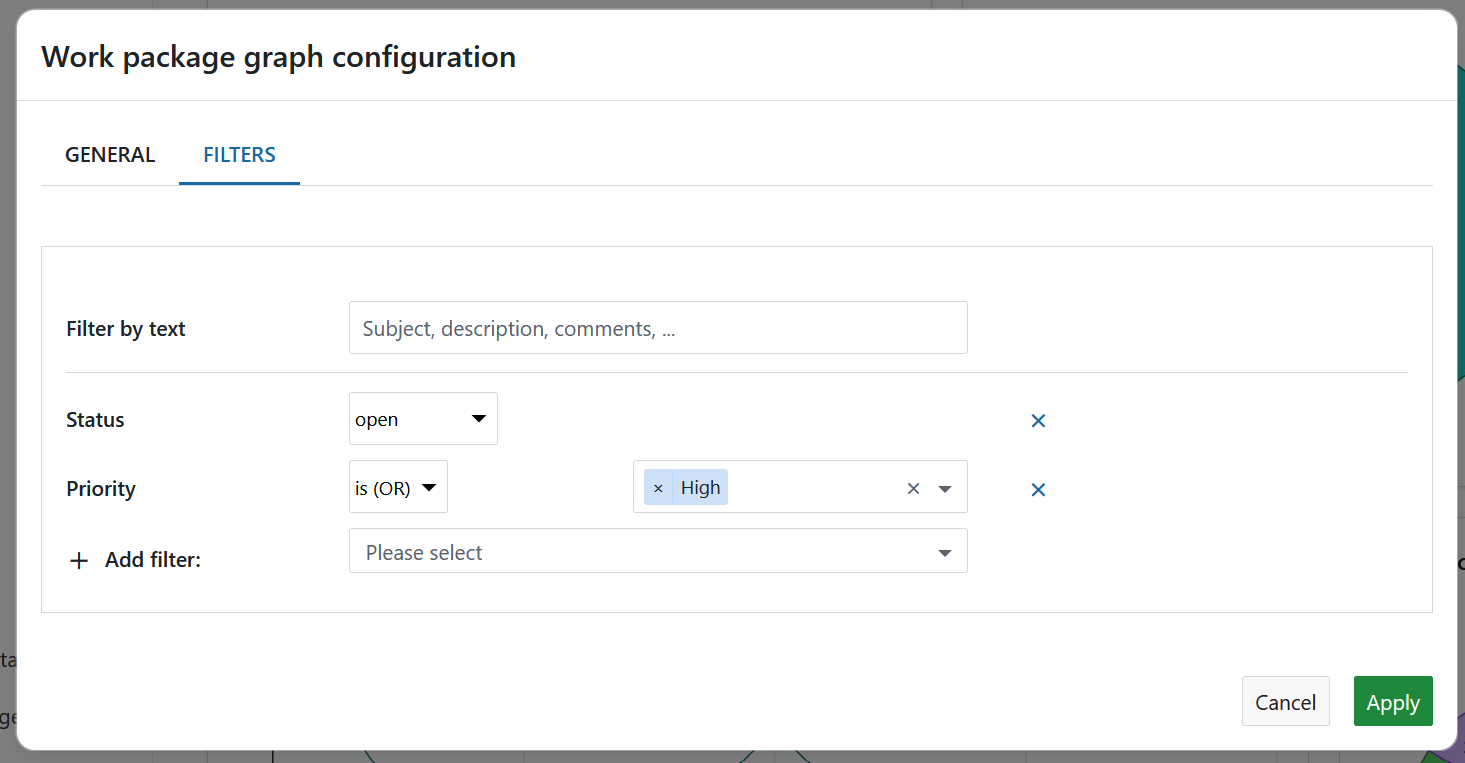The height and width of the screenshot is (763, 1465).
Task: Toggle the Status filter to closed
Action: coord(423,419)
